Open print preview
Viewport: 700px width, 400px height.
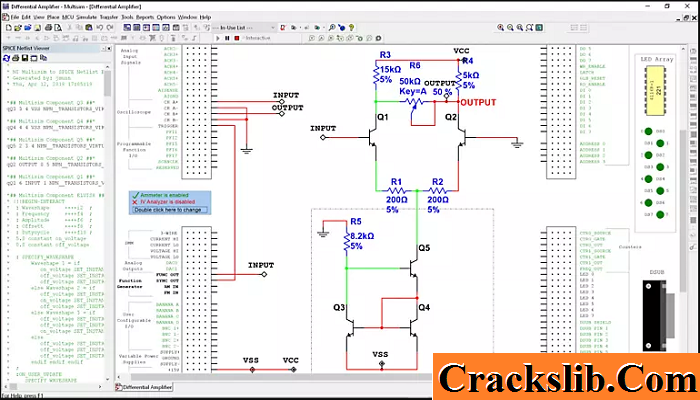[58, 28]
